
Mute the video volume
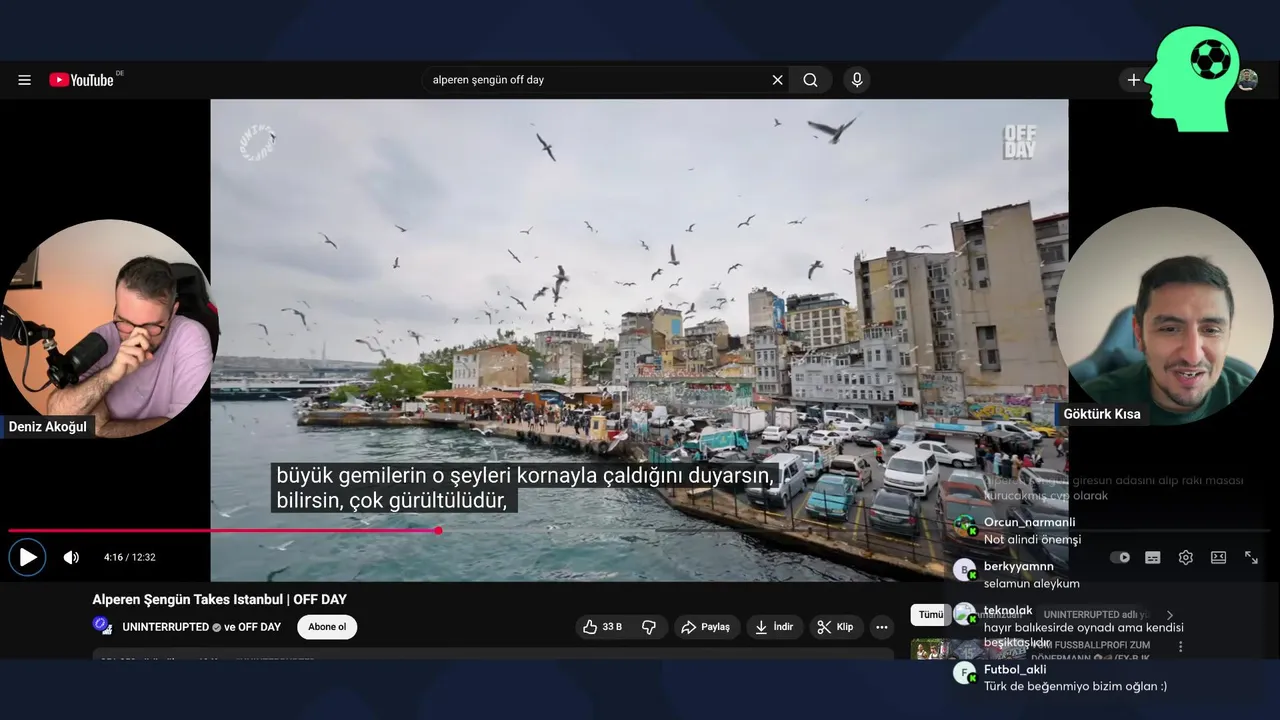point(71,557)
